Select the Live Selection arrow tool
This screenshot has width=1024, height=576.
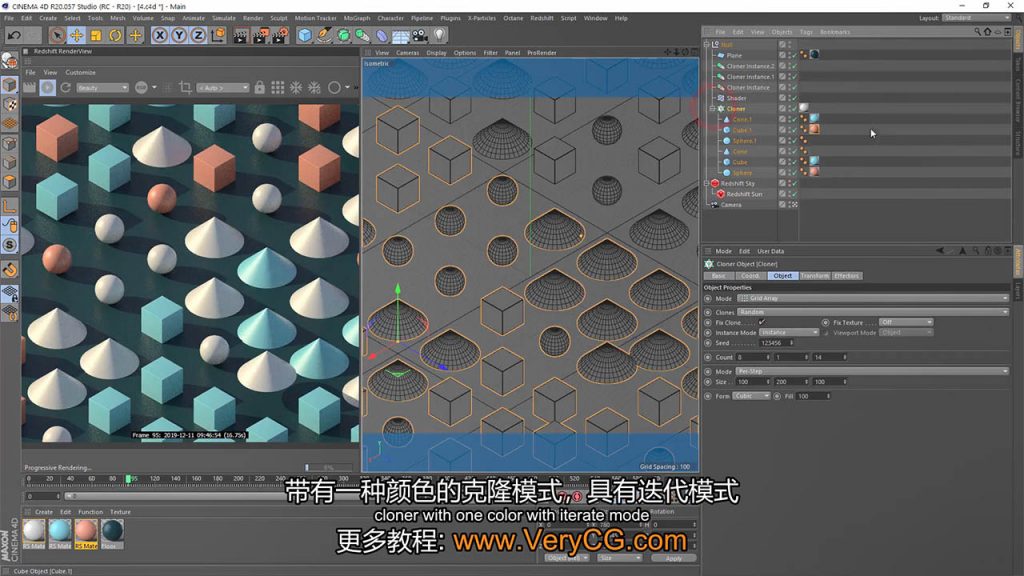pyautogui.click(x=57, y=35)
